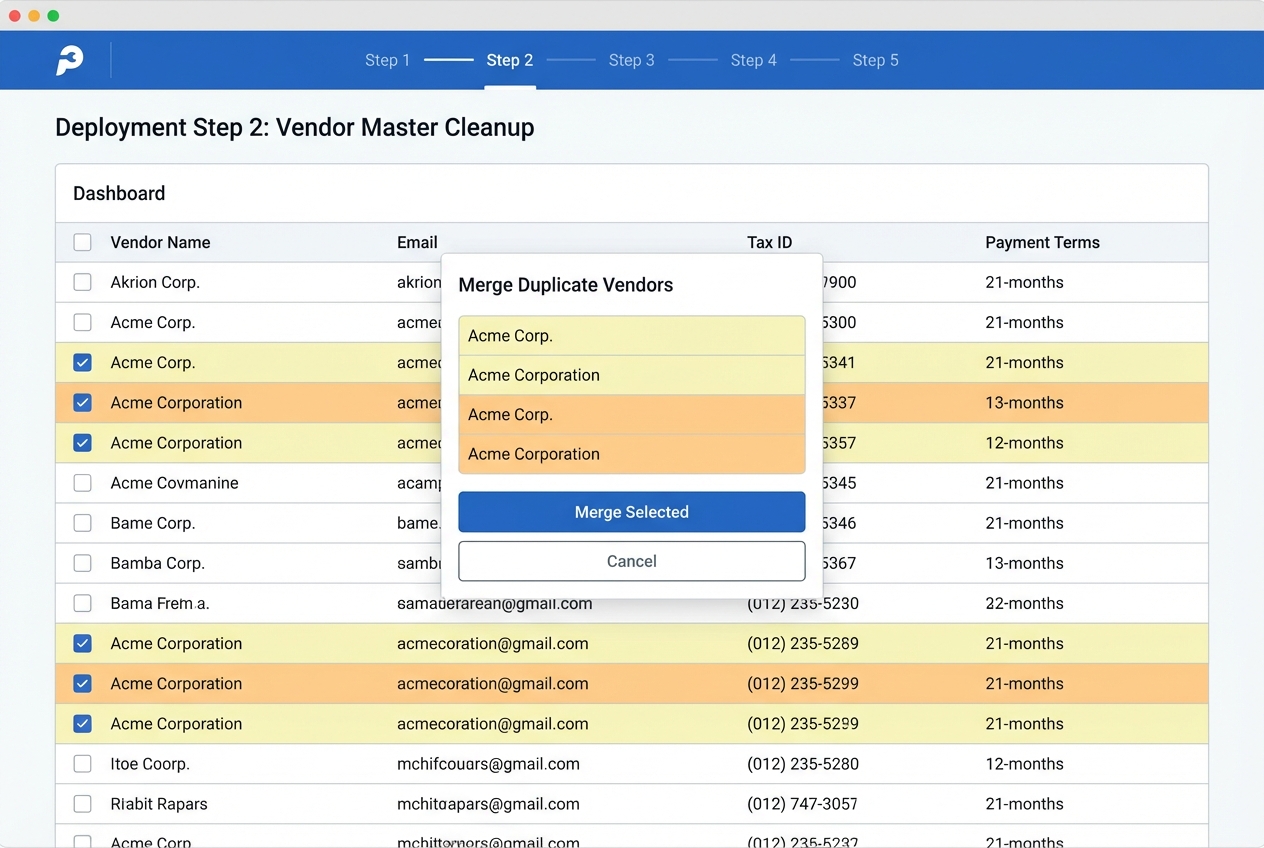This screenshot has height=848, width=1264.
Task: Check the Bamba Corp. checkbox
Action: 82,562
